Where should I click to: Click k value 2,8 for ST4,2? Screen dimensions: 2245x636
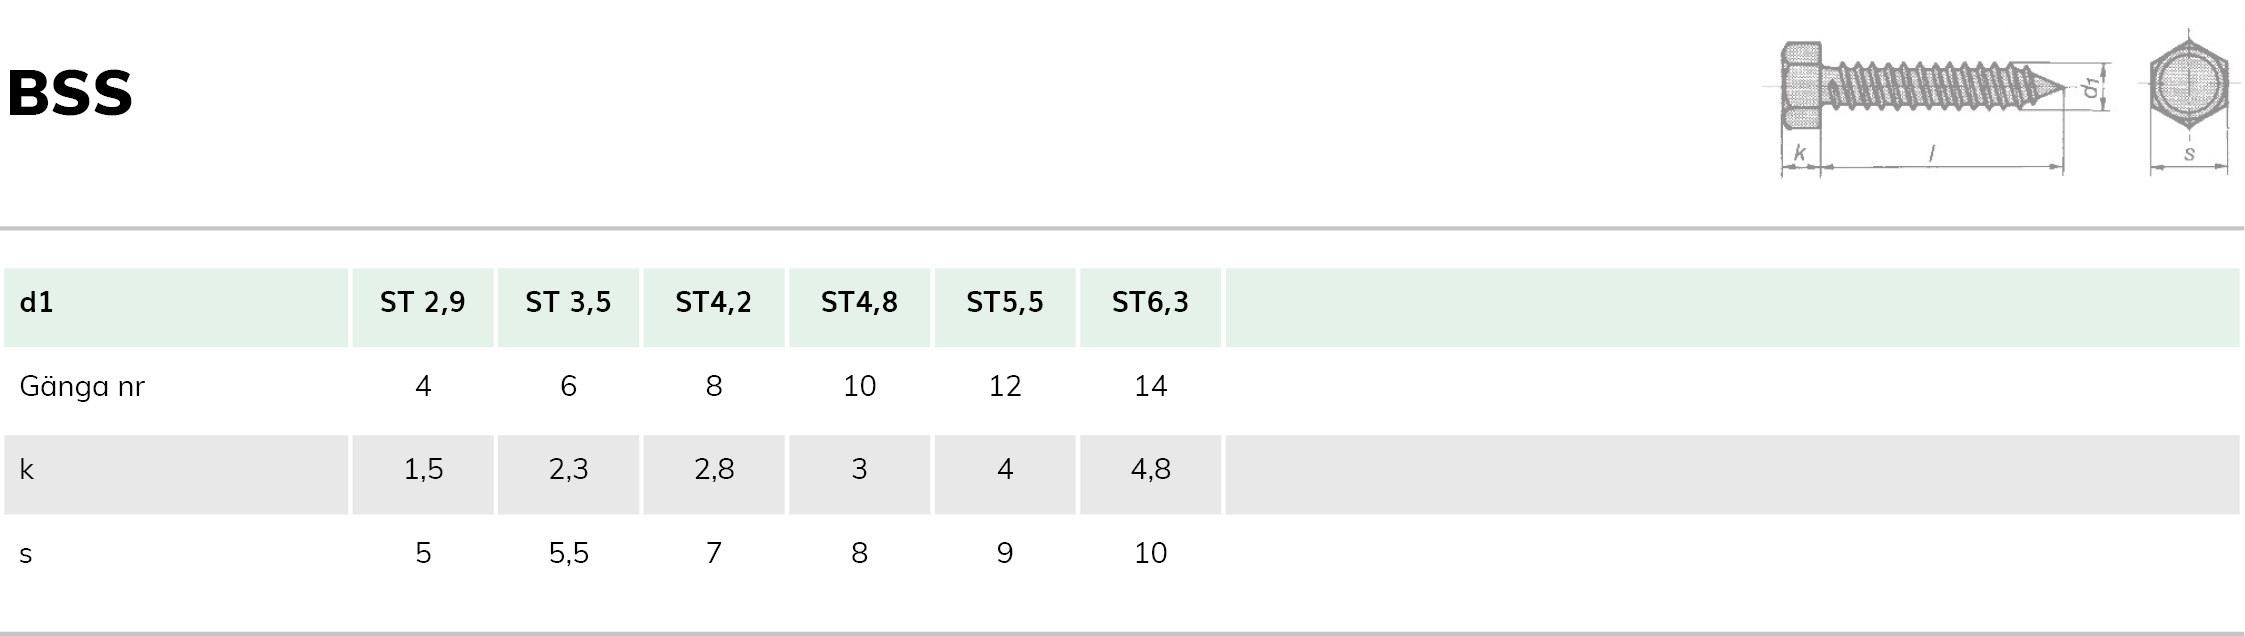(714, 469)
